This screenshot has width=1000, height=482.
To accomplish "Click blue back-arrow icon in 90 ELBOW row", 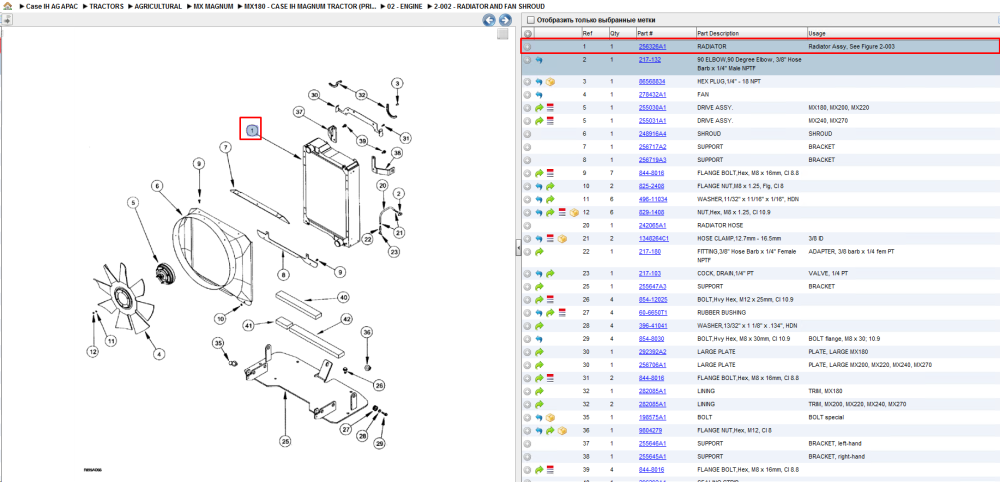I will (x=539, y=60).
